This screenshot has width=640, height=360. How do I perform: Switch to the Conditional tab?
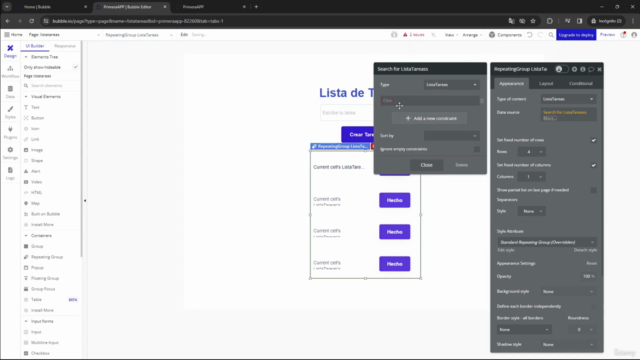coord(580,83)
